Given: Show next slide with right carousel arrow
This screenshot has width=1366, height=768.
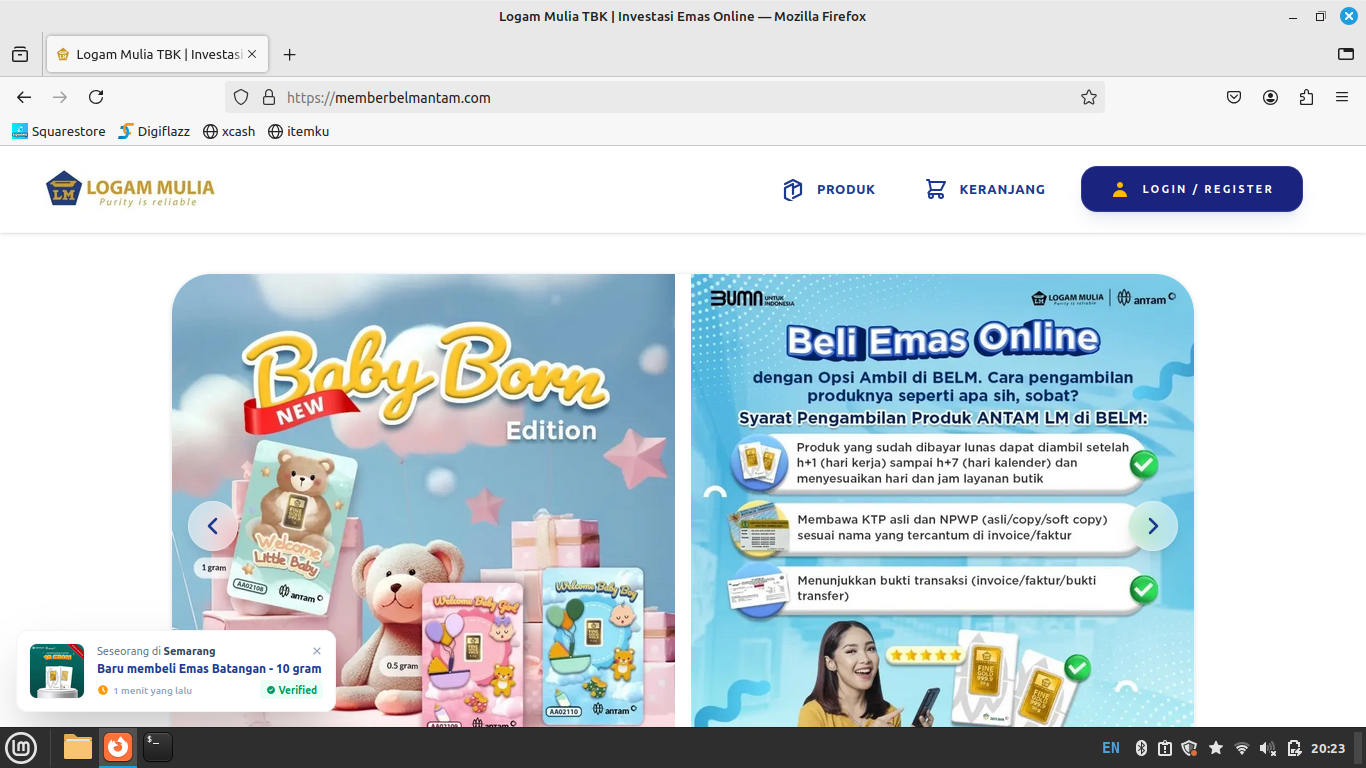Looking at the screenshot, I should [1153, 526].
